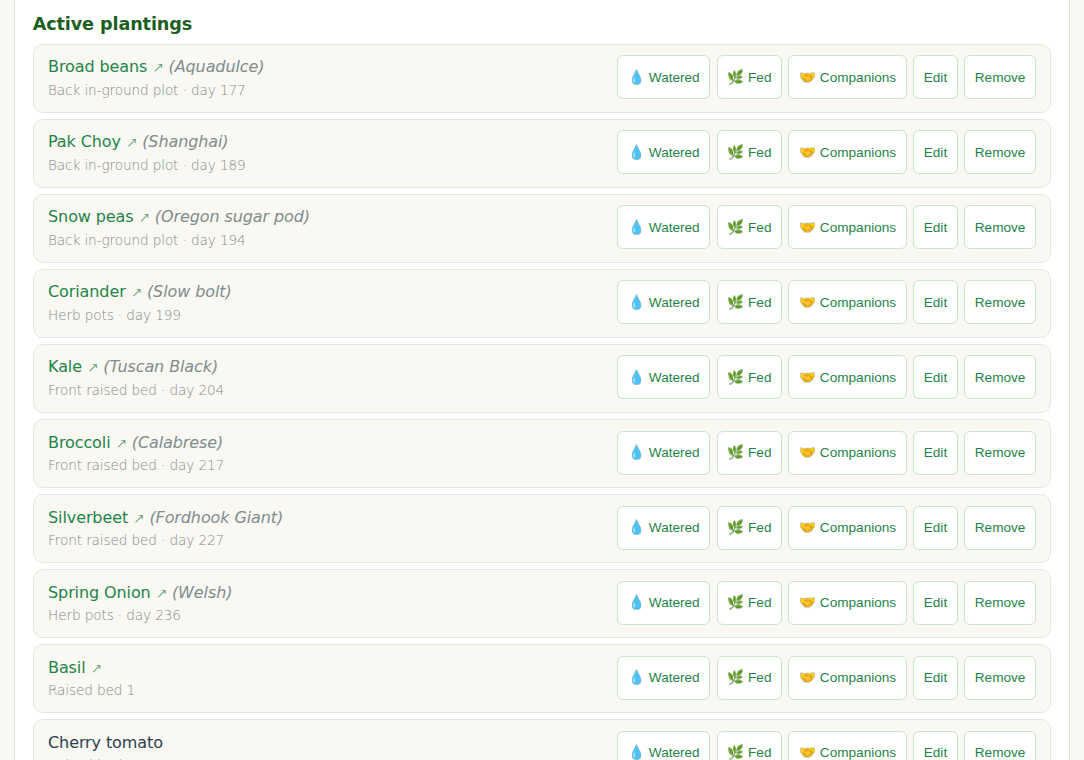1084x760 pixels.
Task: Open the Broccoli plant link
Action: (87, 443)
